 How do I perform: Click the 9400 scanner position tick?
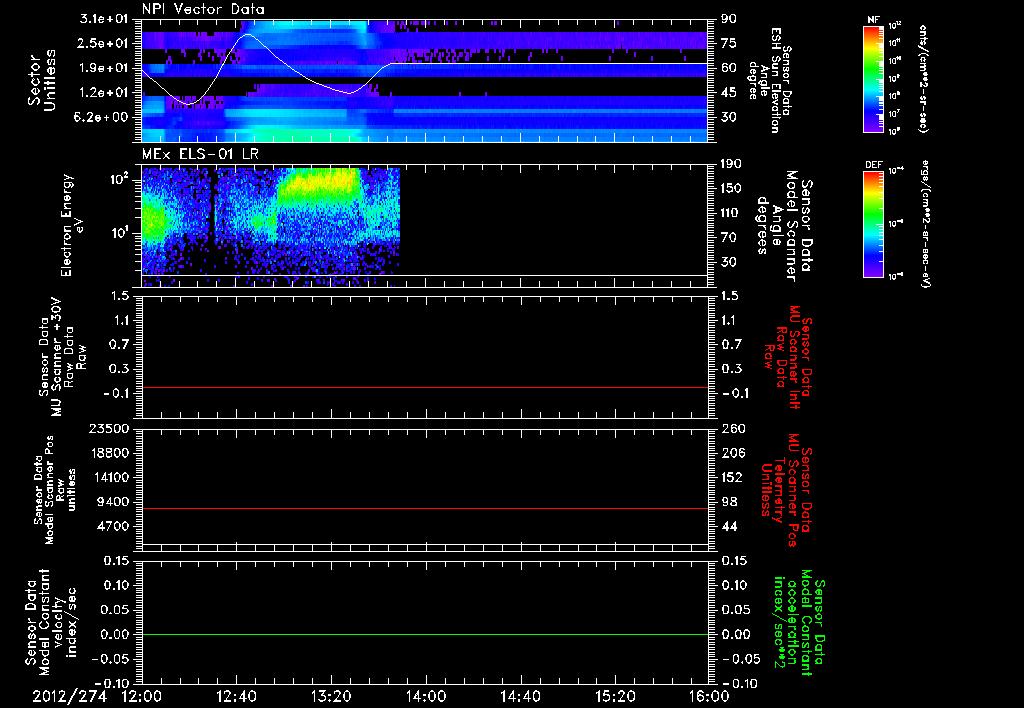point(112,502)
